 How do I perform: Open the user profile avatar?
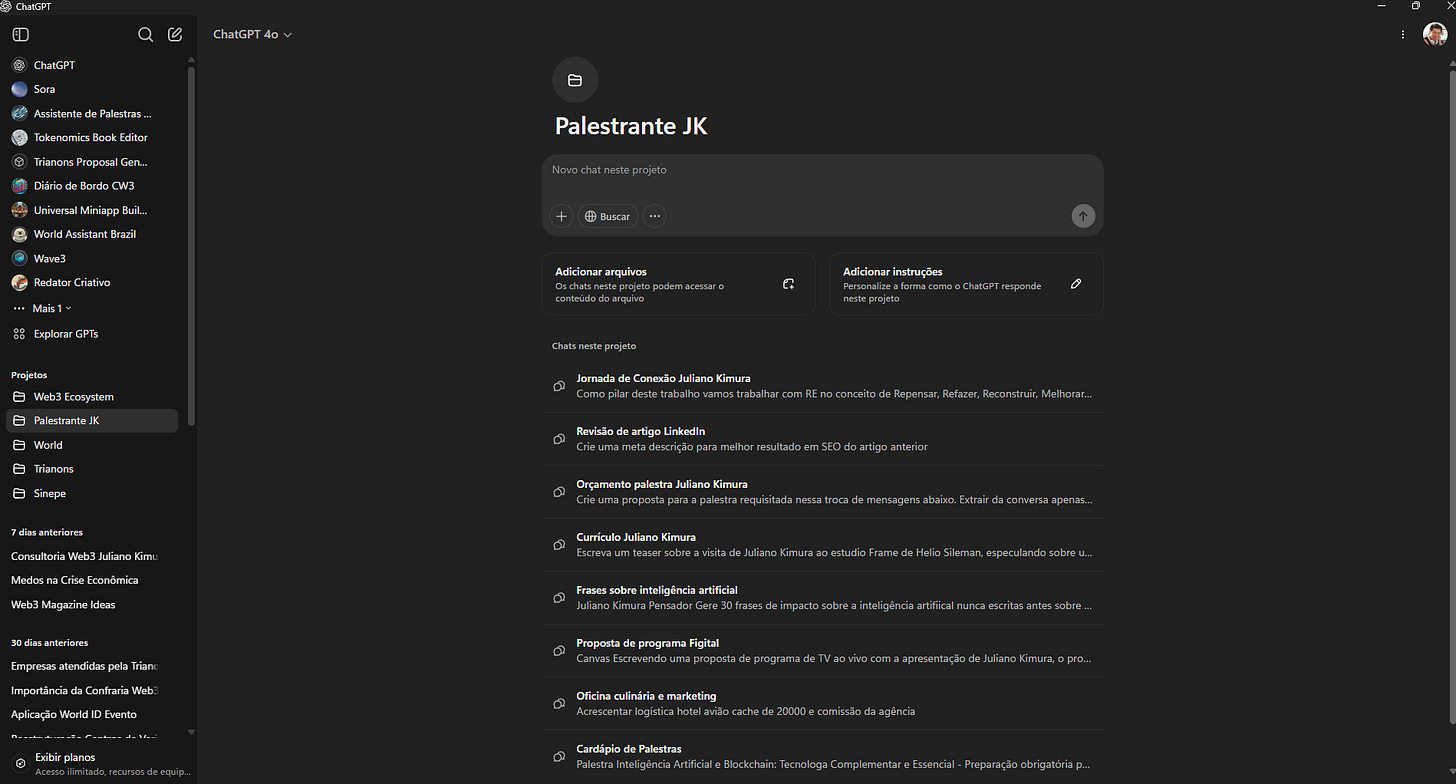coord(1434,34)
